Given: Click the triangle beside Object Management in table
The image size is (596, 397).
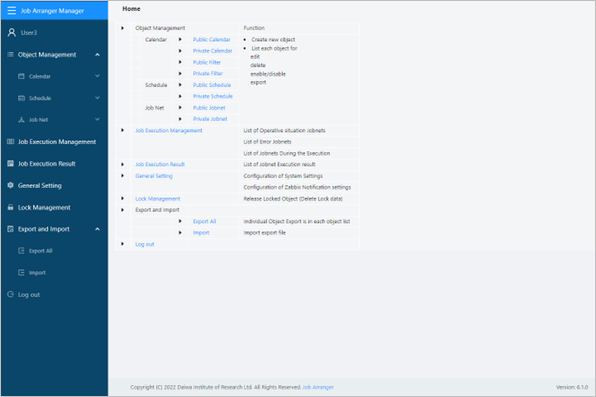Looking at the screenshot, I should [x=122, y=28].
